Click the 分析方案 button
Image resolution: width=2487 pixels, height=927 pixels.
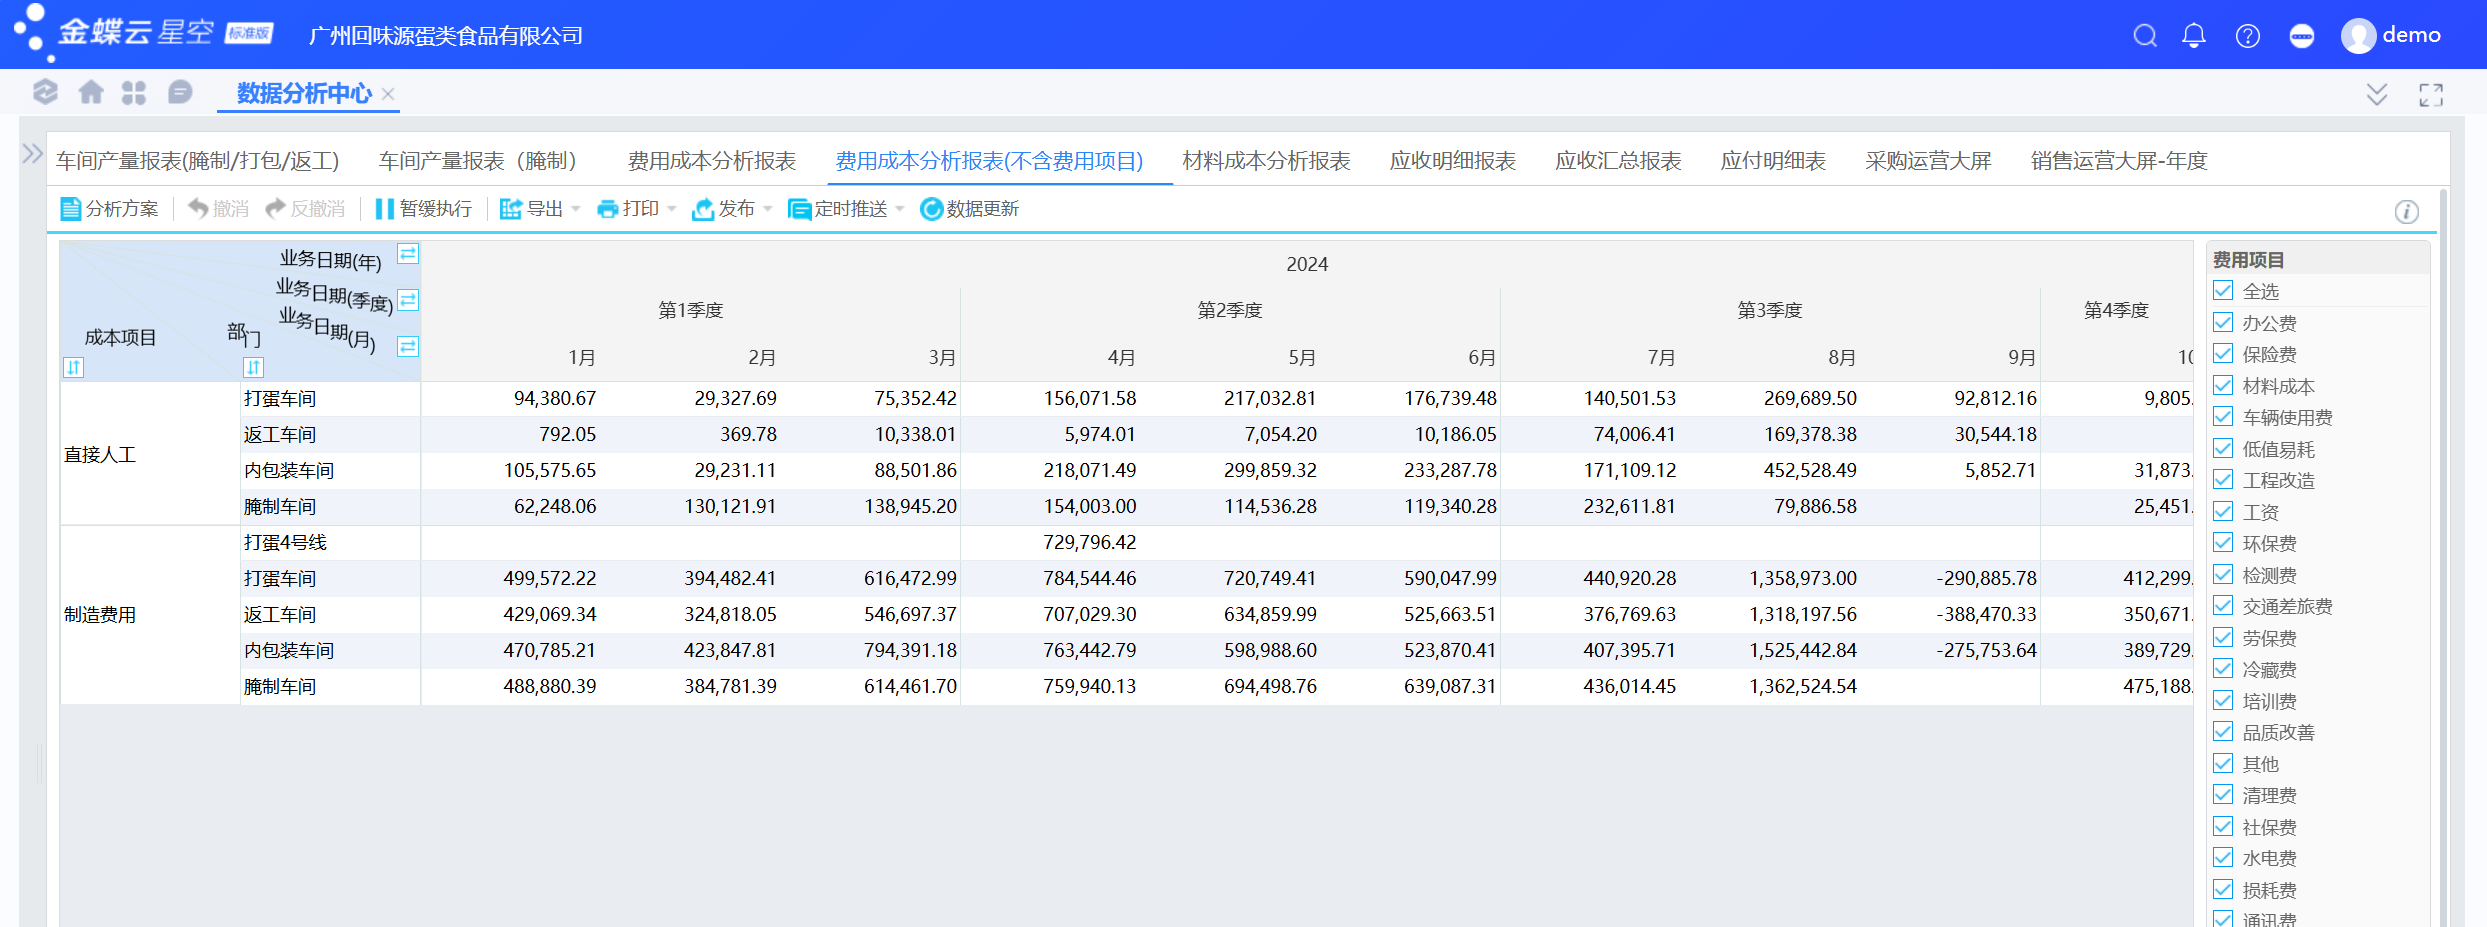tap(110, 209)
